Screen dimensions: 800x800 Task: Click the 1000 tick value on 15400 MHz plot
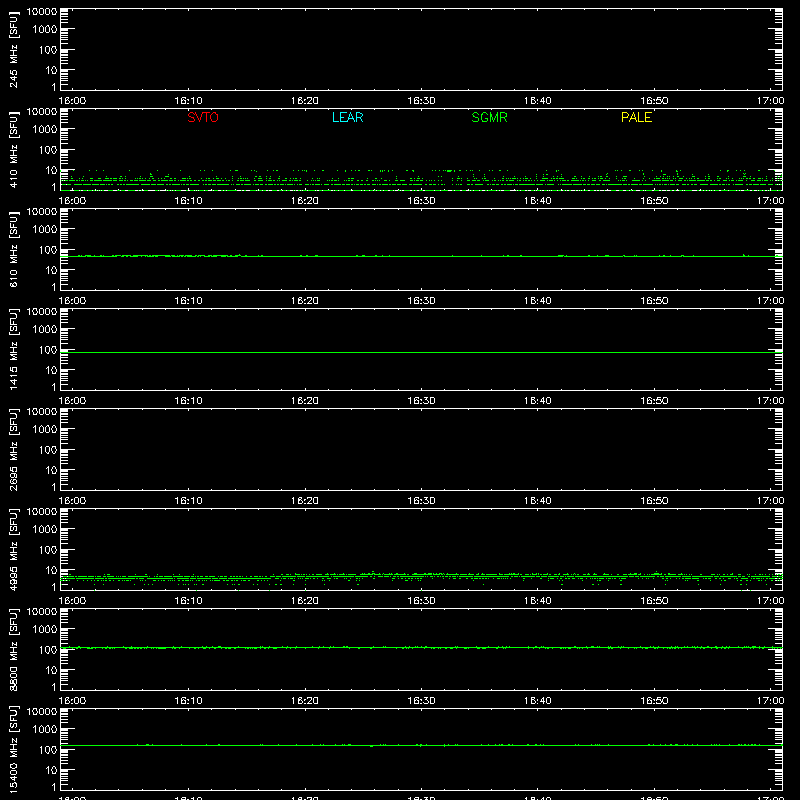pos(45,730)
